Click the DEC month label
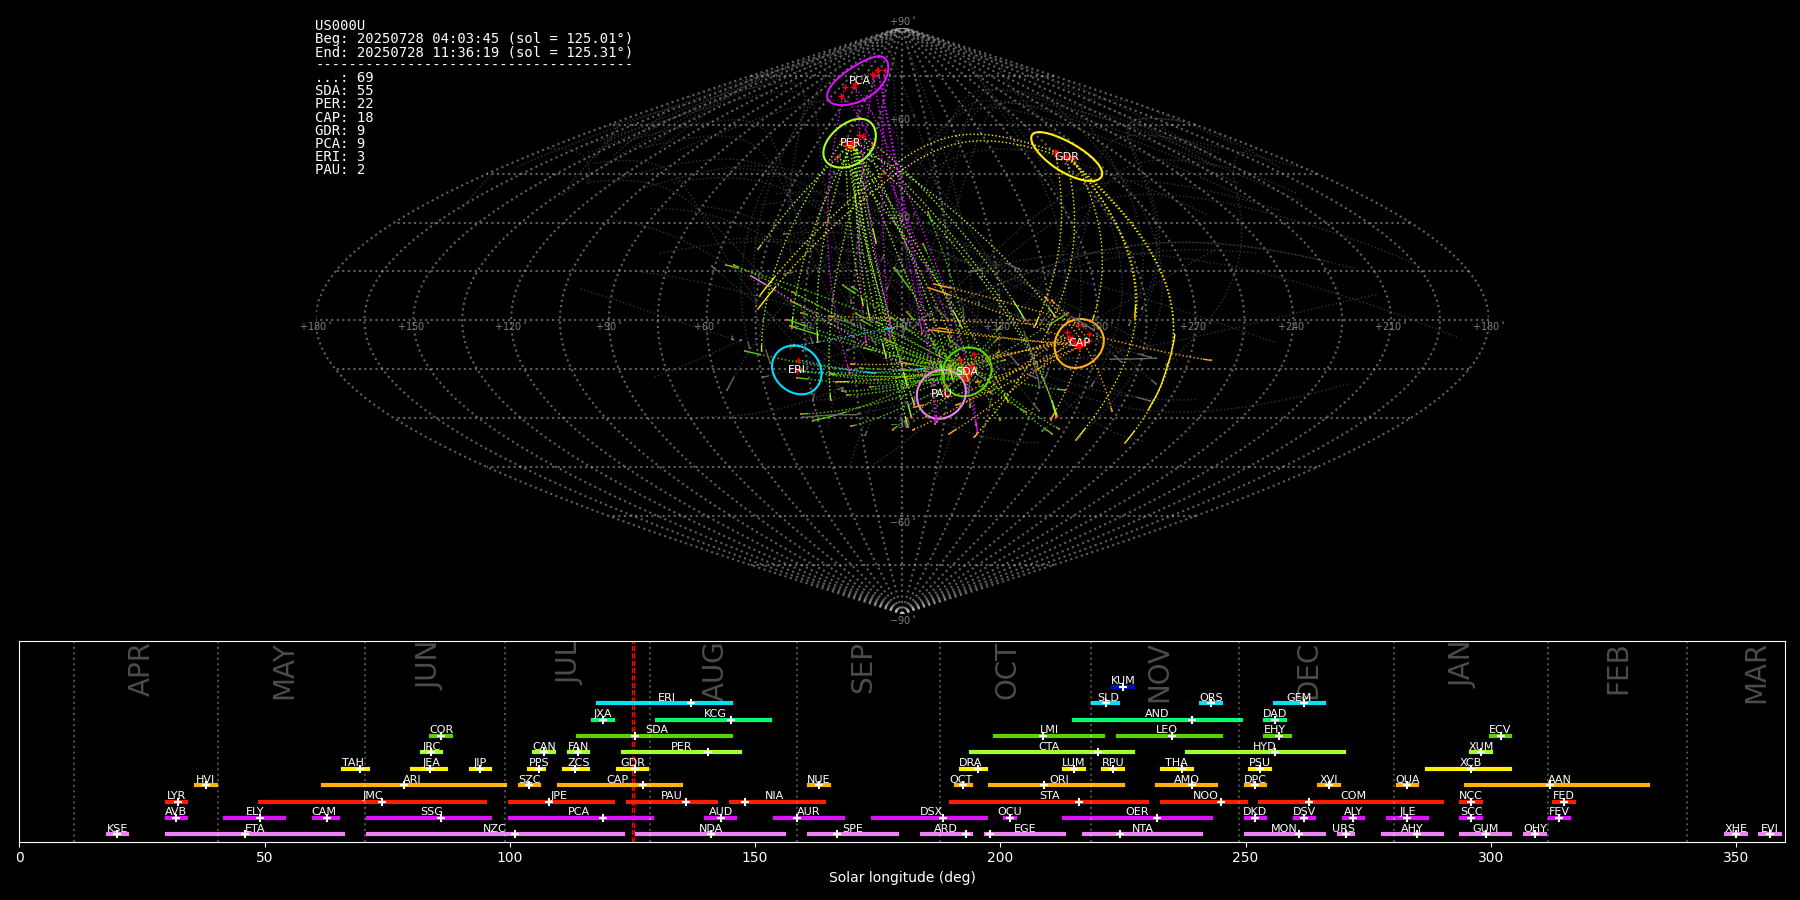The width and height of the screenshot is (1800, 900). click(x=1308, y=672)
